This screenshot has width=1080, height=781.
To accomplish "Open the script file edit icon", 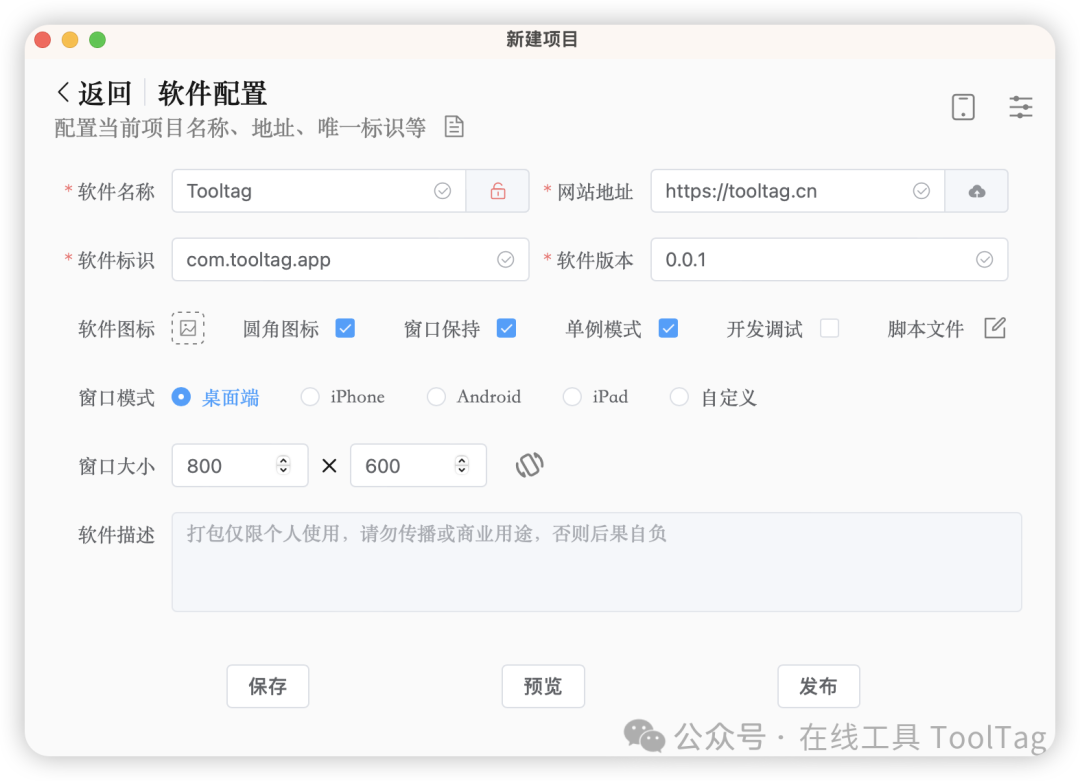I will click(x=994, y=328).
